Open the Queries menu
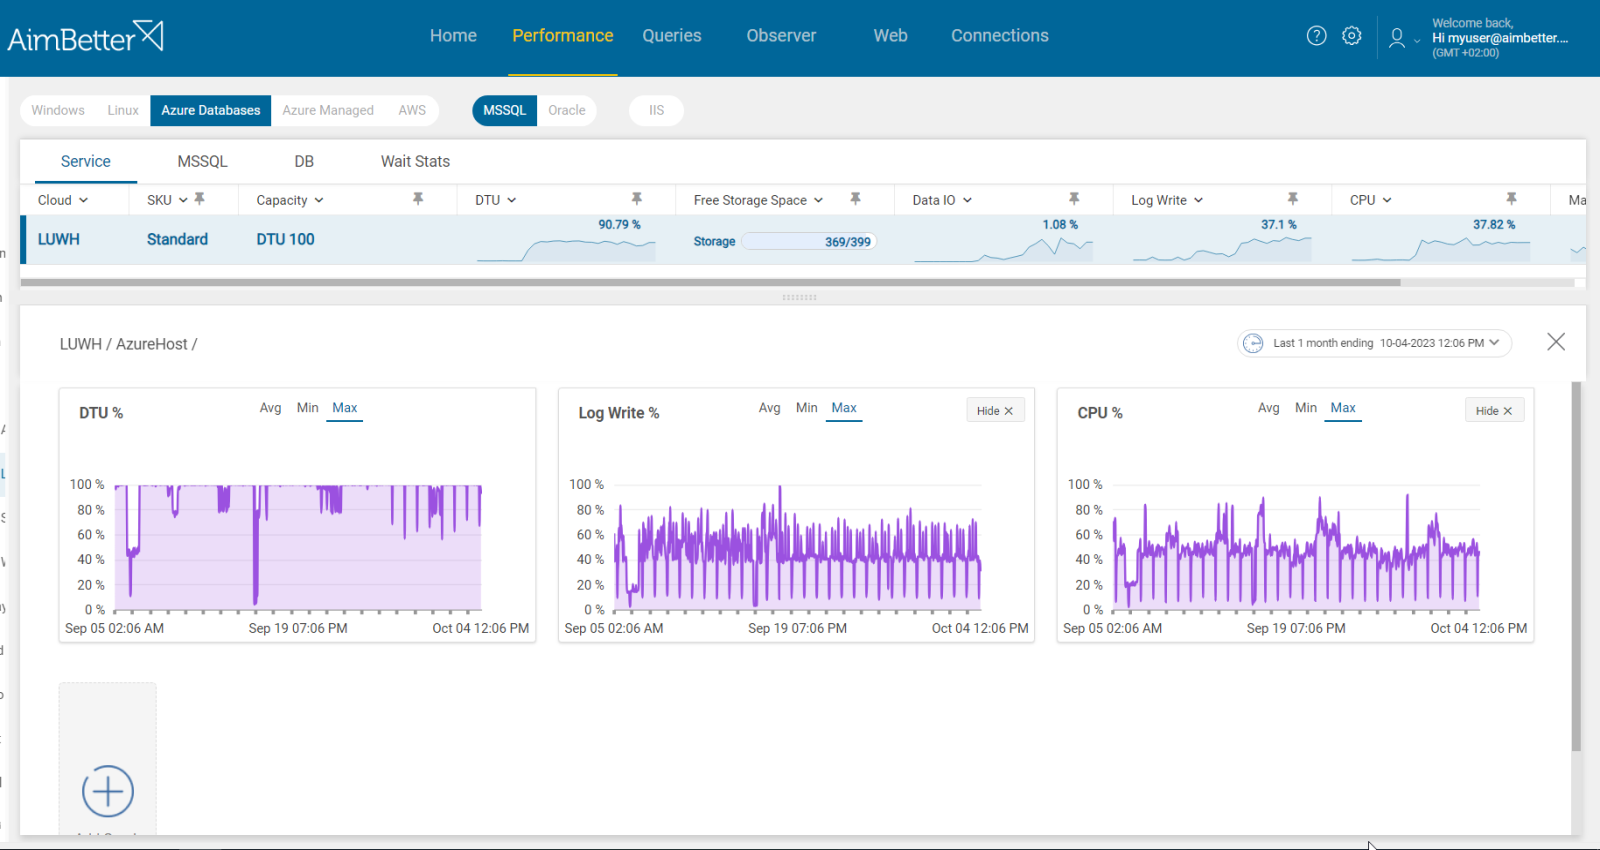 click(672, 36)
